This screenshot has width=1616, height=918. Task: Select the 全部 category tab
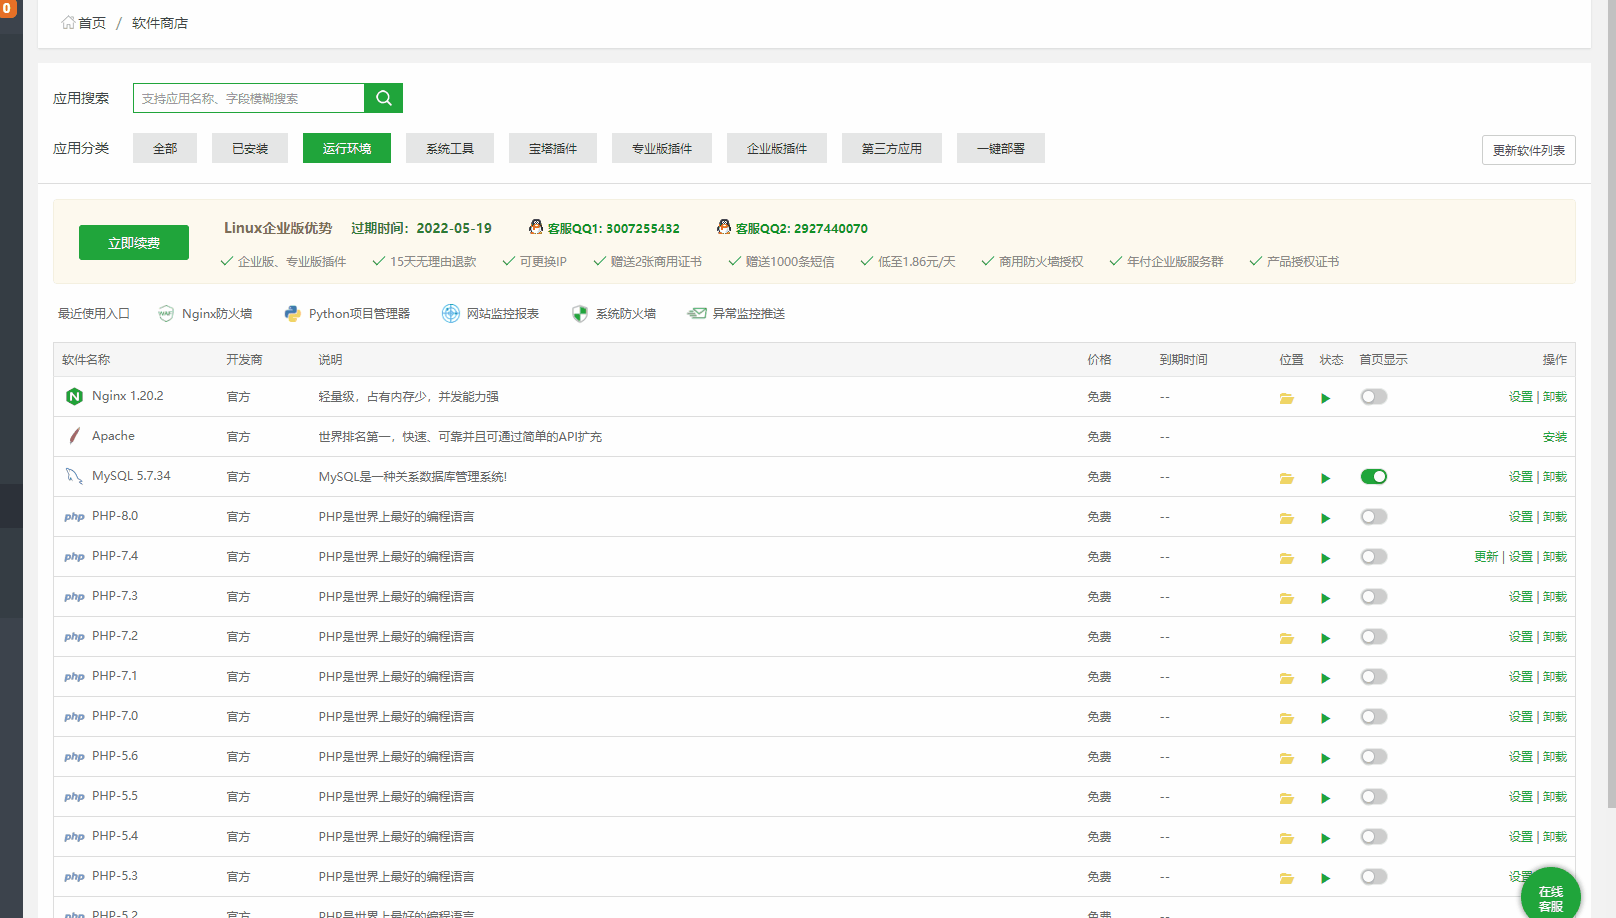click(x=165, y=148)
